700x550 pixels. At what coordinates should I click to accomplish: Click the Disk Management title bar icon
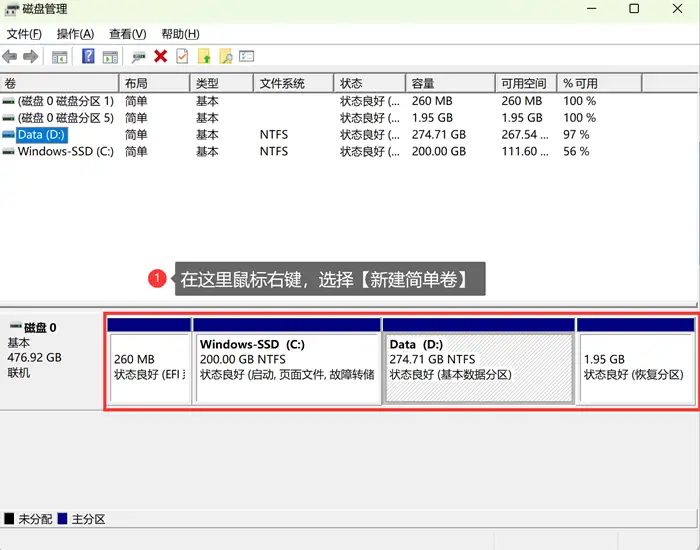[12, 9]
